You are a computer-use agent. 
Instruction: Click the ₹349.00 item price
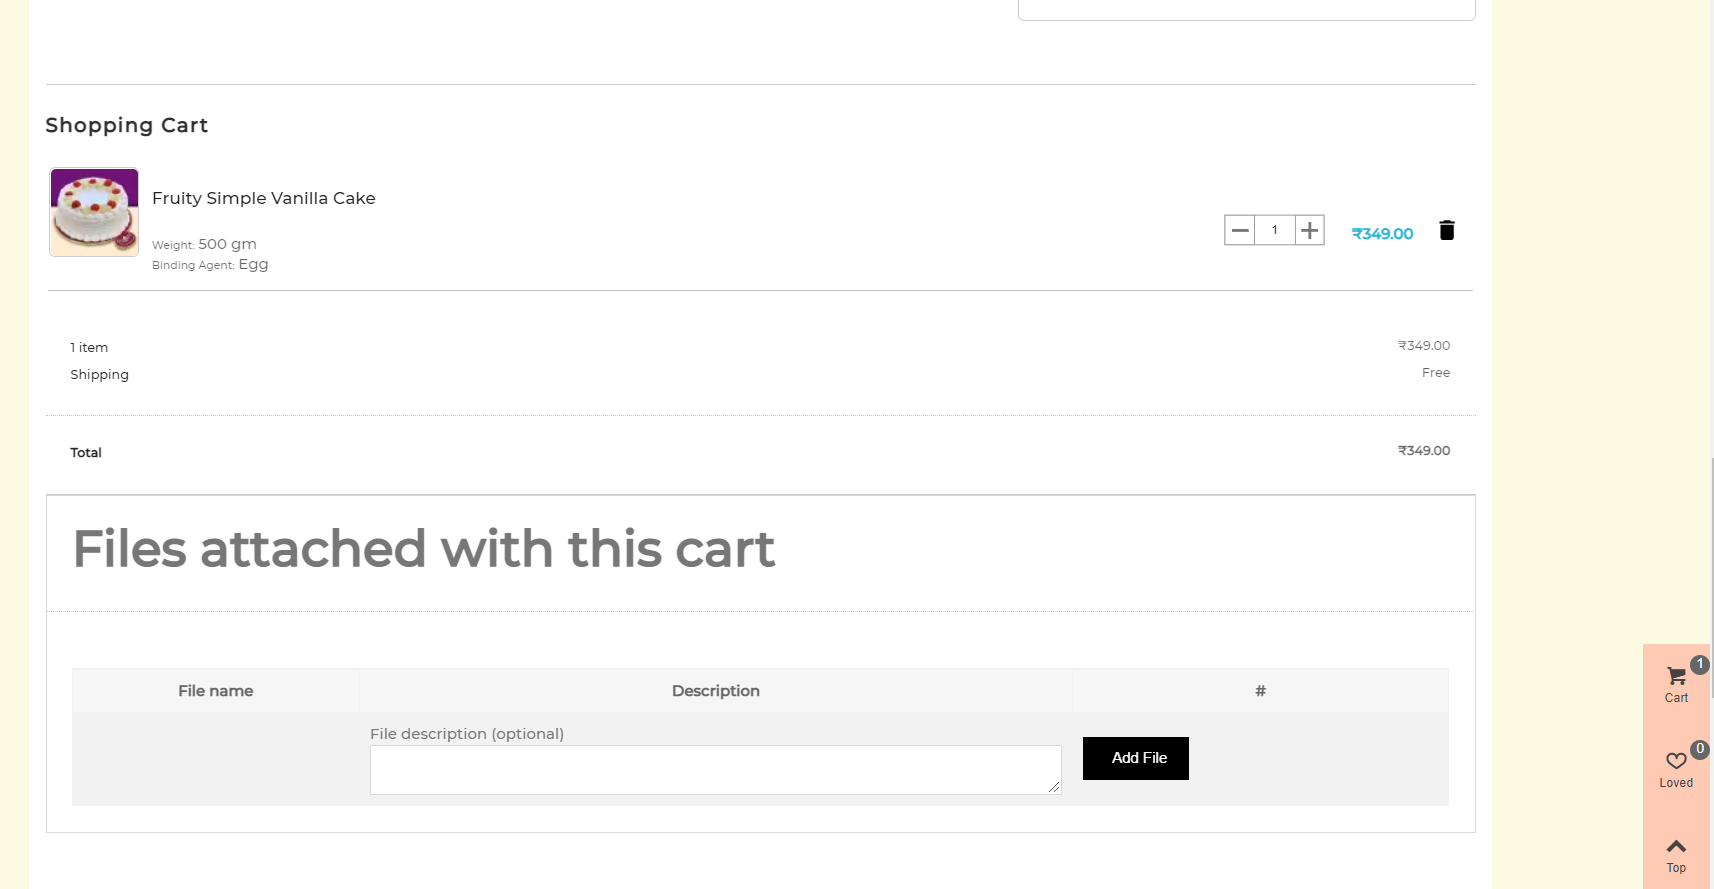pyautogui.click(x=1382, y=234)
